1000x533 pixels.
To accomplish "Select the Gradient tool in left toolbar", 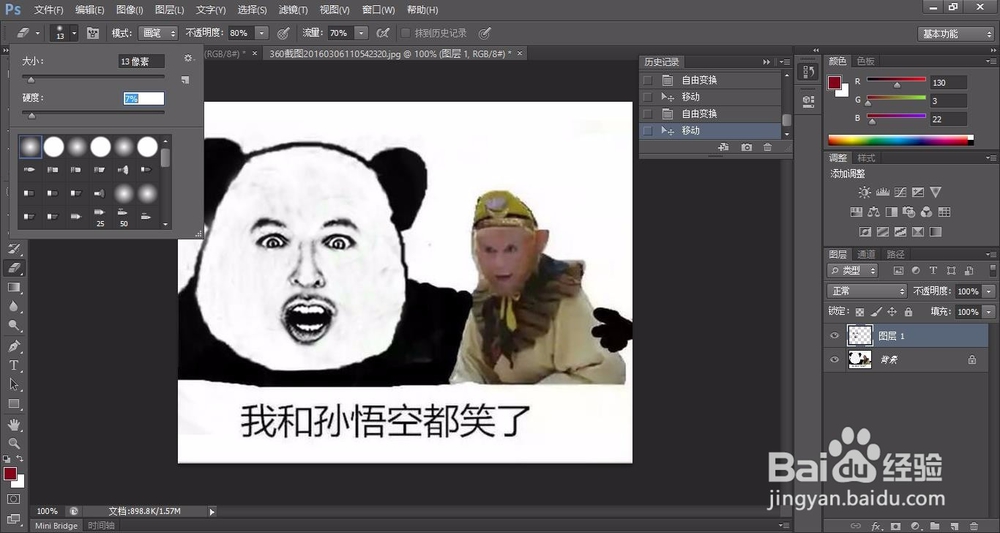I will [14, 288].
